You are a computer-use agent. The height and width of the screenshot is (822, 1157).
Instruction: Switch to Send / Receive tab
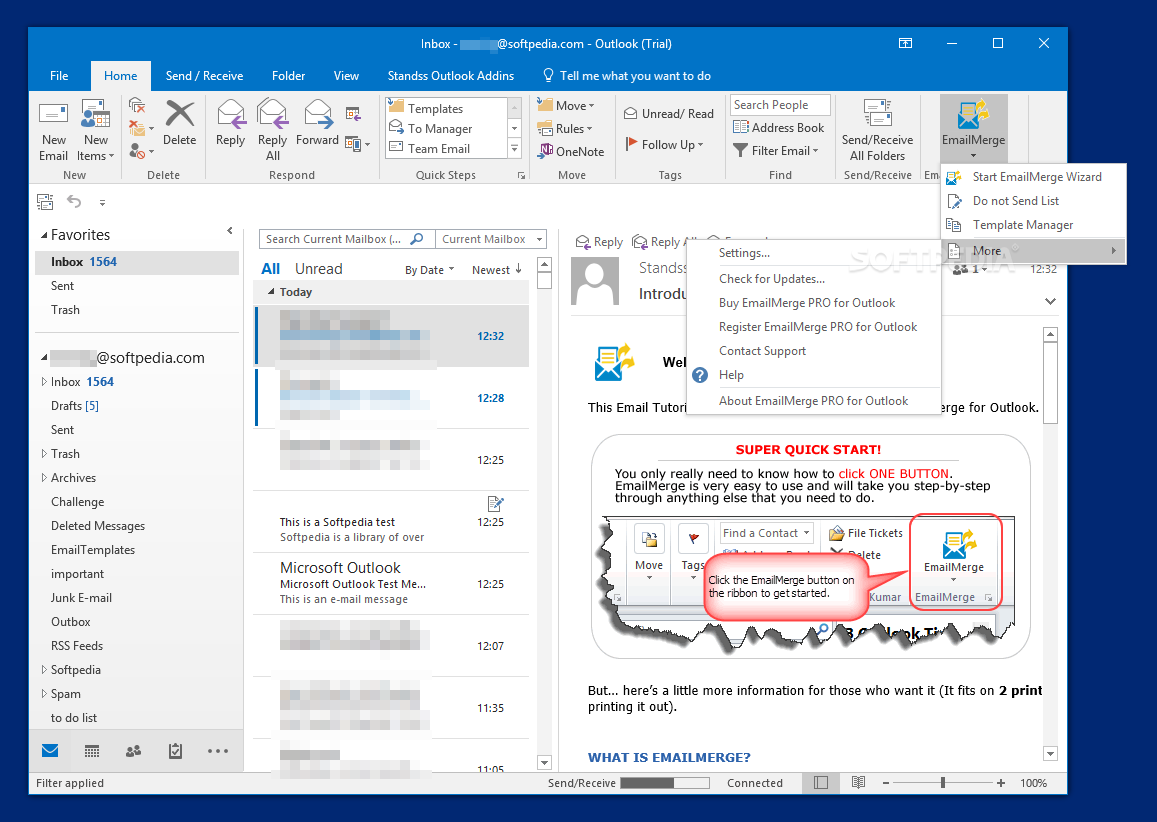point(204,76)
